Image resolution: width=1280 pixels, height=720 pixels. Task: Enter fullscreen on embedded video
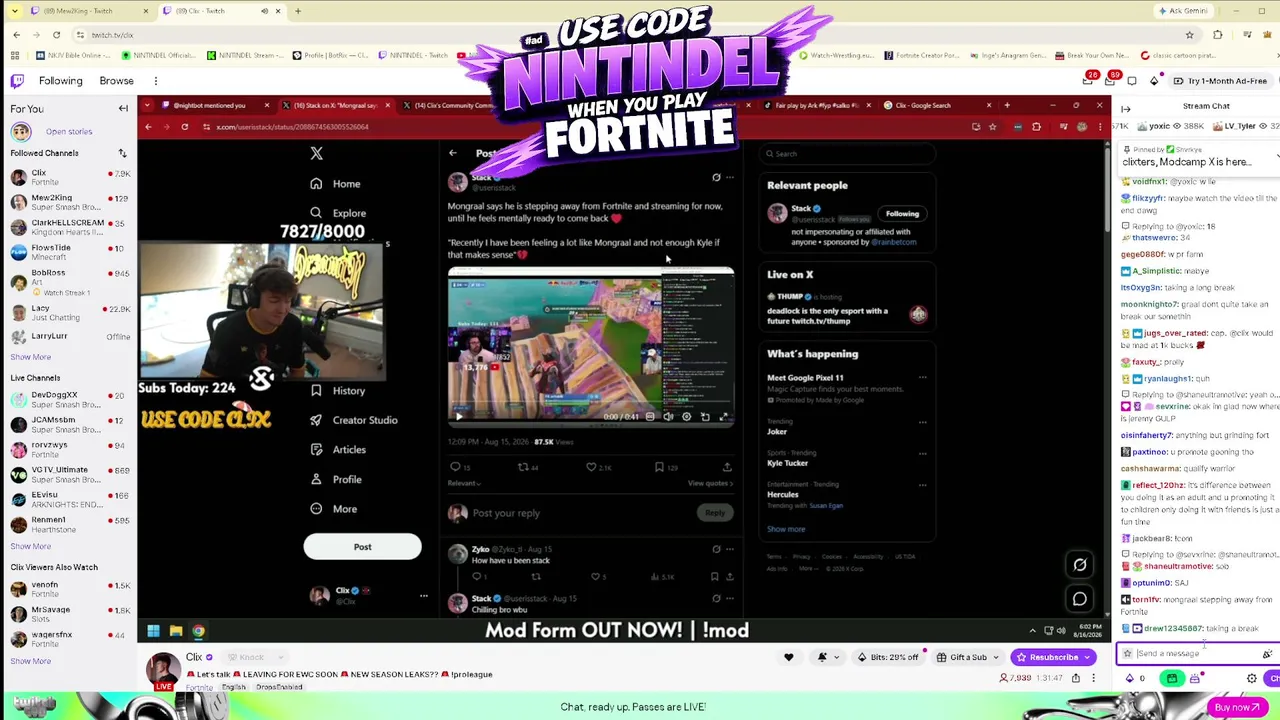click(723, 417)
